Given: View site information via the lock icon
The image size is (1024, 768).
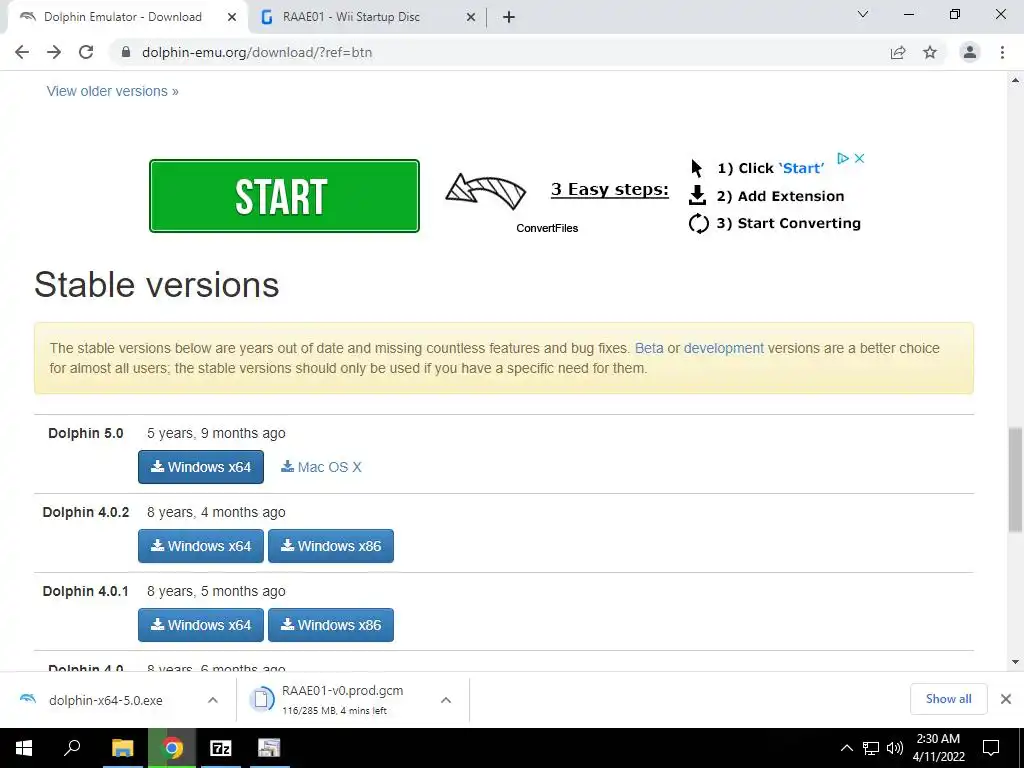Looking at the screenshot, I should click(x=126, y=52).
